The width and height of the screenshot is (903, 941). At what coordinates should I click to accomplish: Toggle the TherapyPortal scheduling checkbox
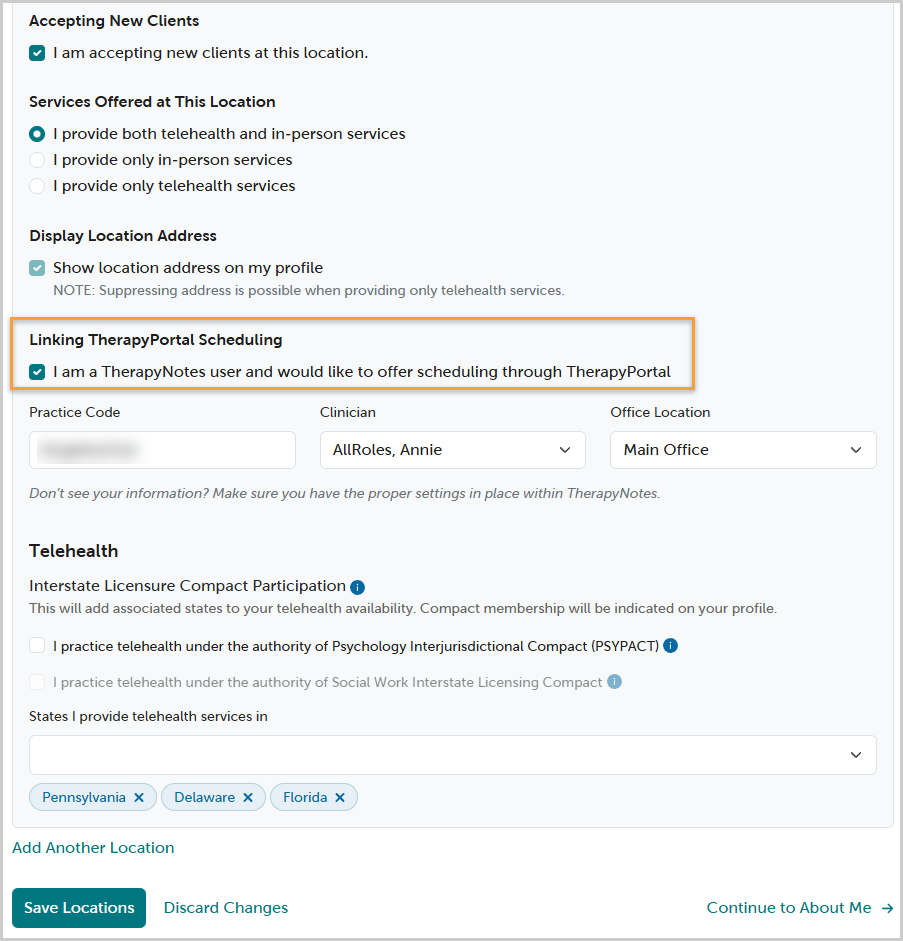[x=37, y=372]
